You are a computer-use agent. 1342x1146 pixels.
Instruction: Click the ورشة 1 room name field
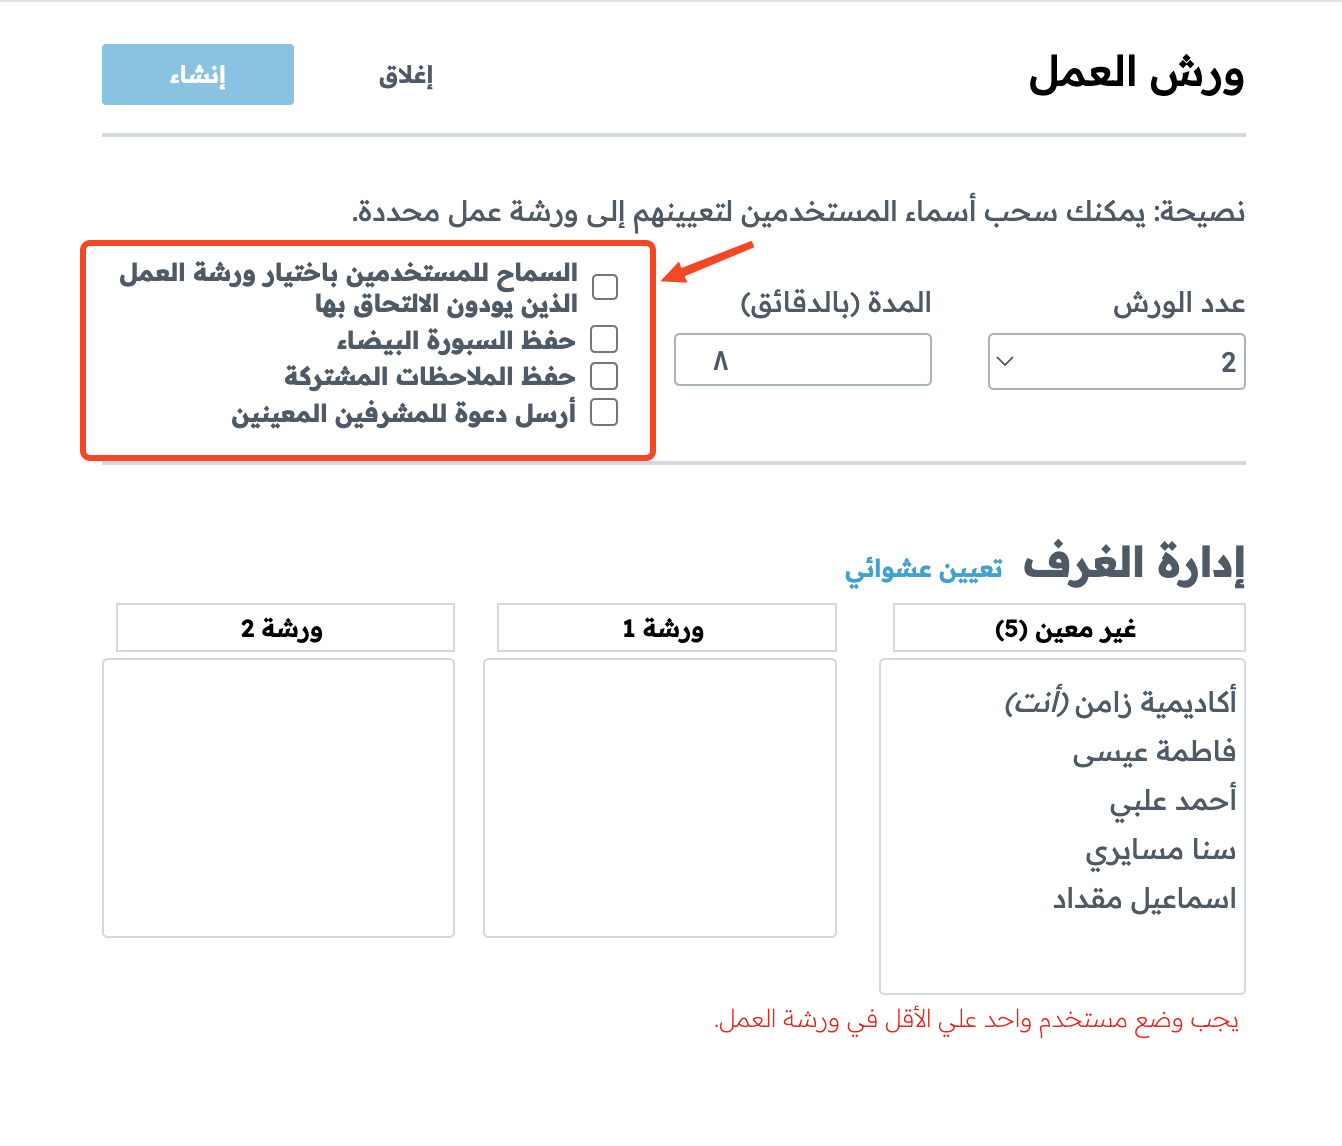(666, 628)
